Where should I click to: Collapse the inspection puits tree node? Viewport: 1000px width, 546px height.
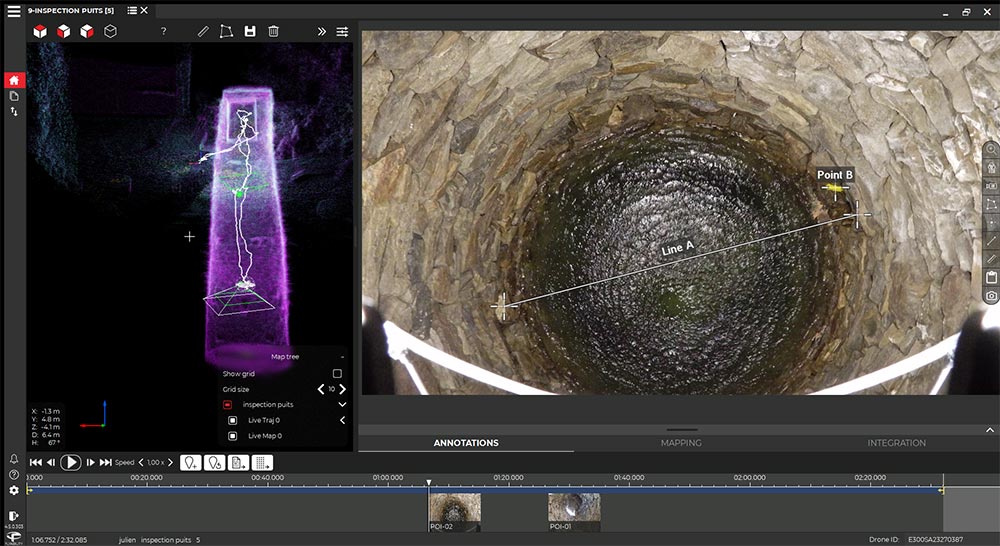[x=342, y=404]
